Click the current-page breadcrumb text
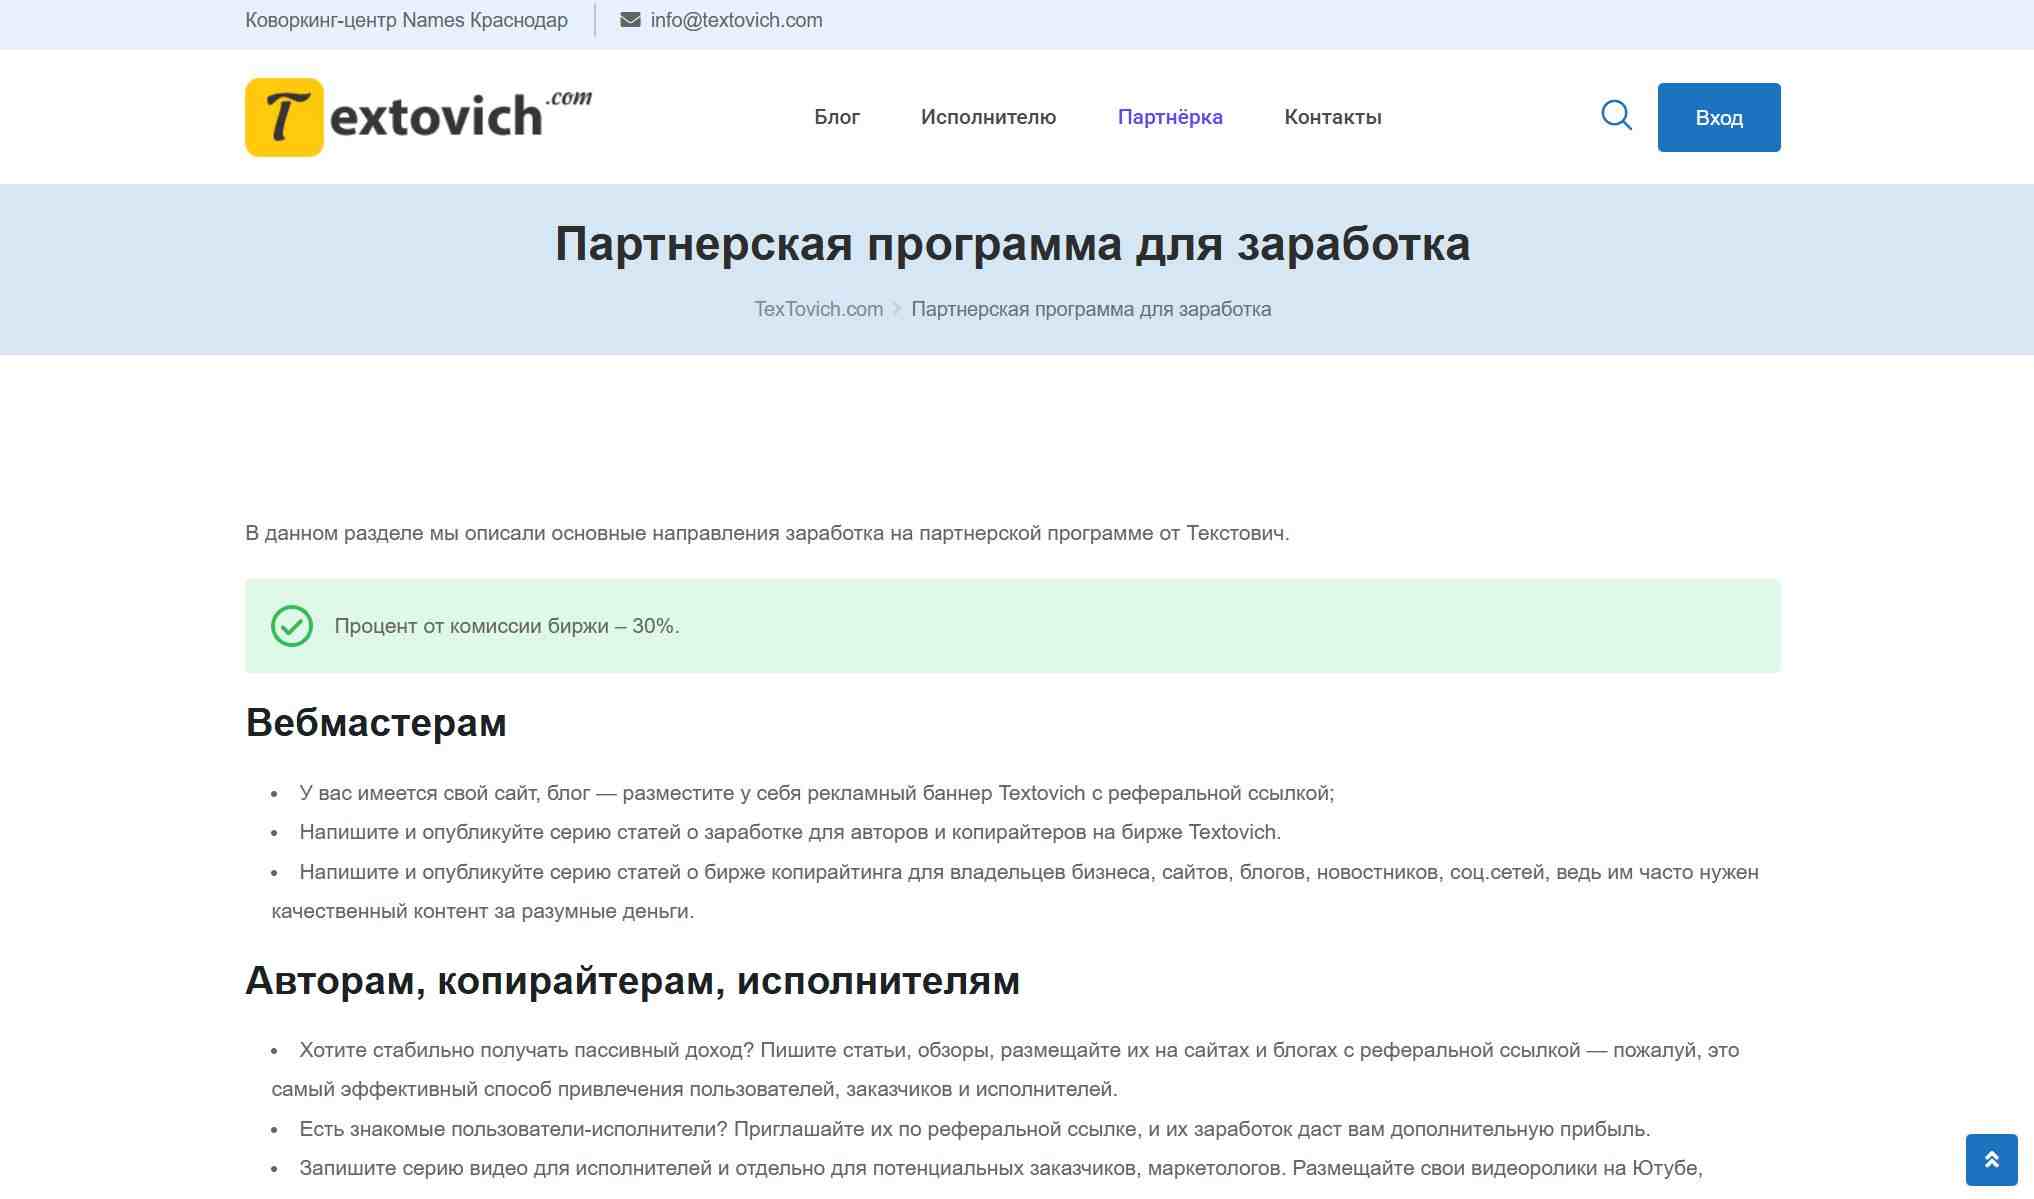This screenshot has height=1199, width=2034. pyautogui.click(x=1091, y=309)
